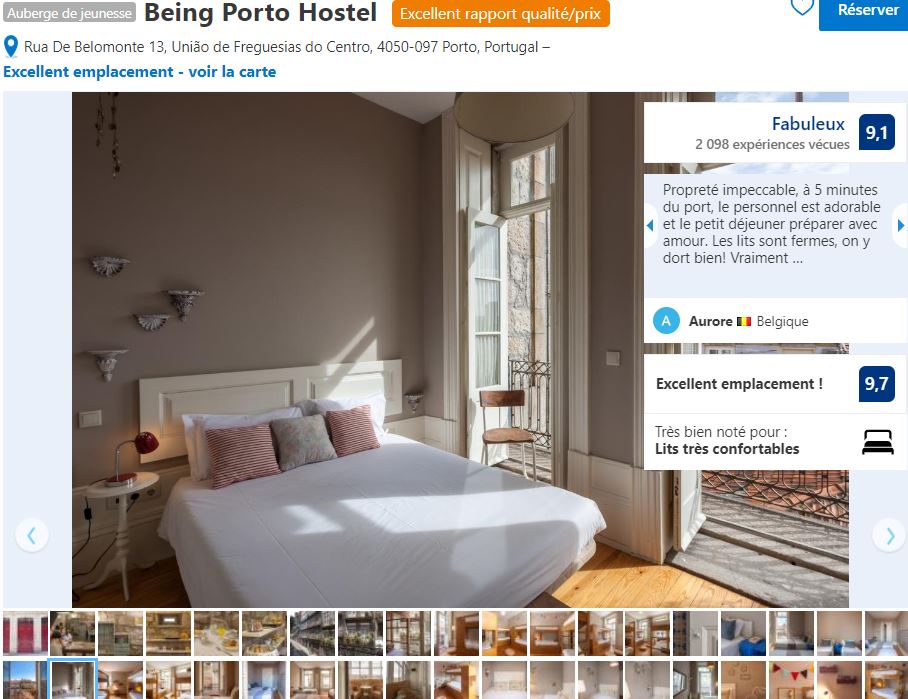This screenshot has width=908, height=699.
Task: Click the bed icon for comfortable beds
Action: click(878, 442)
